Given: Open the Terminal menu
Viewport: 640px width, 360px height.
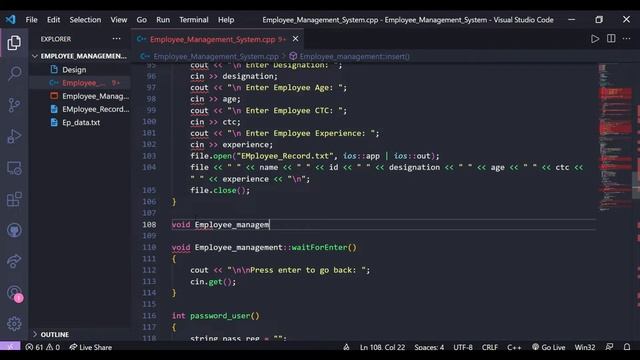Looking at the screenshot, I should pyautogui.click(x=194, y=20).
